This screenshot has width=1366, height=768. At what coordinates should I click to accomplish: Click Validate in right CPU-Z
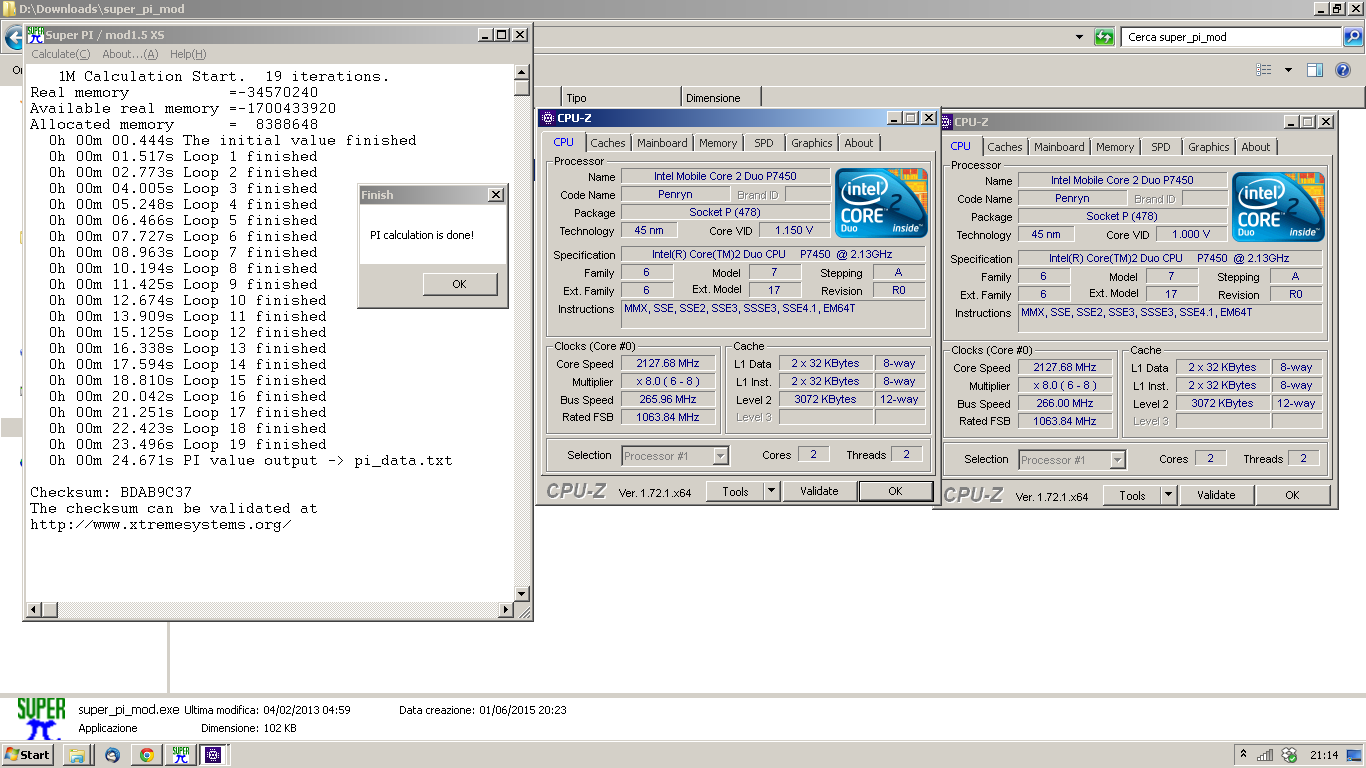point(1216,495)
